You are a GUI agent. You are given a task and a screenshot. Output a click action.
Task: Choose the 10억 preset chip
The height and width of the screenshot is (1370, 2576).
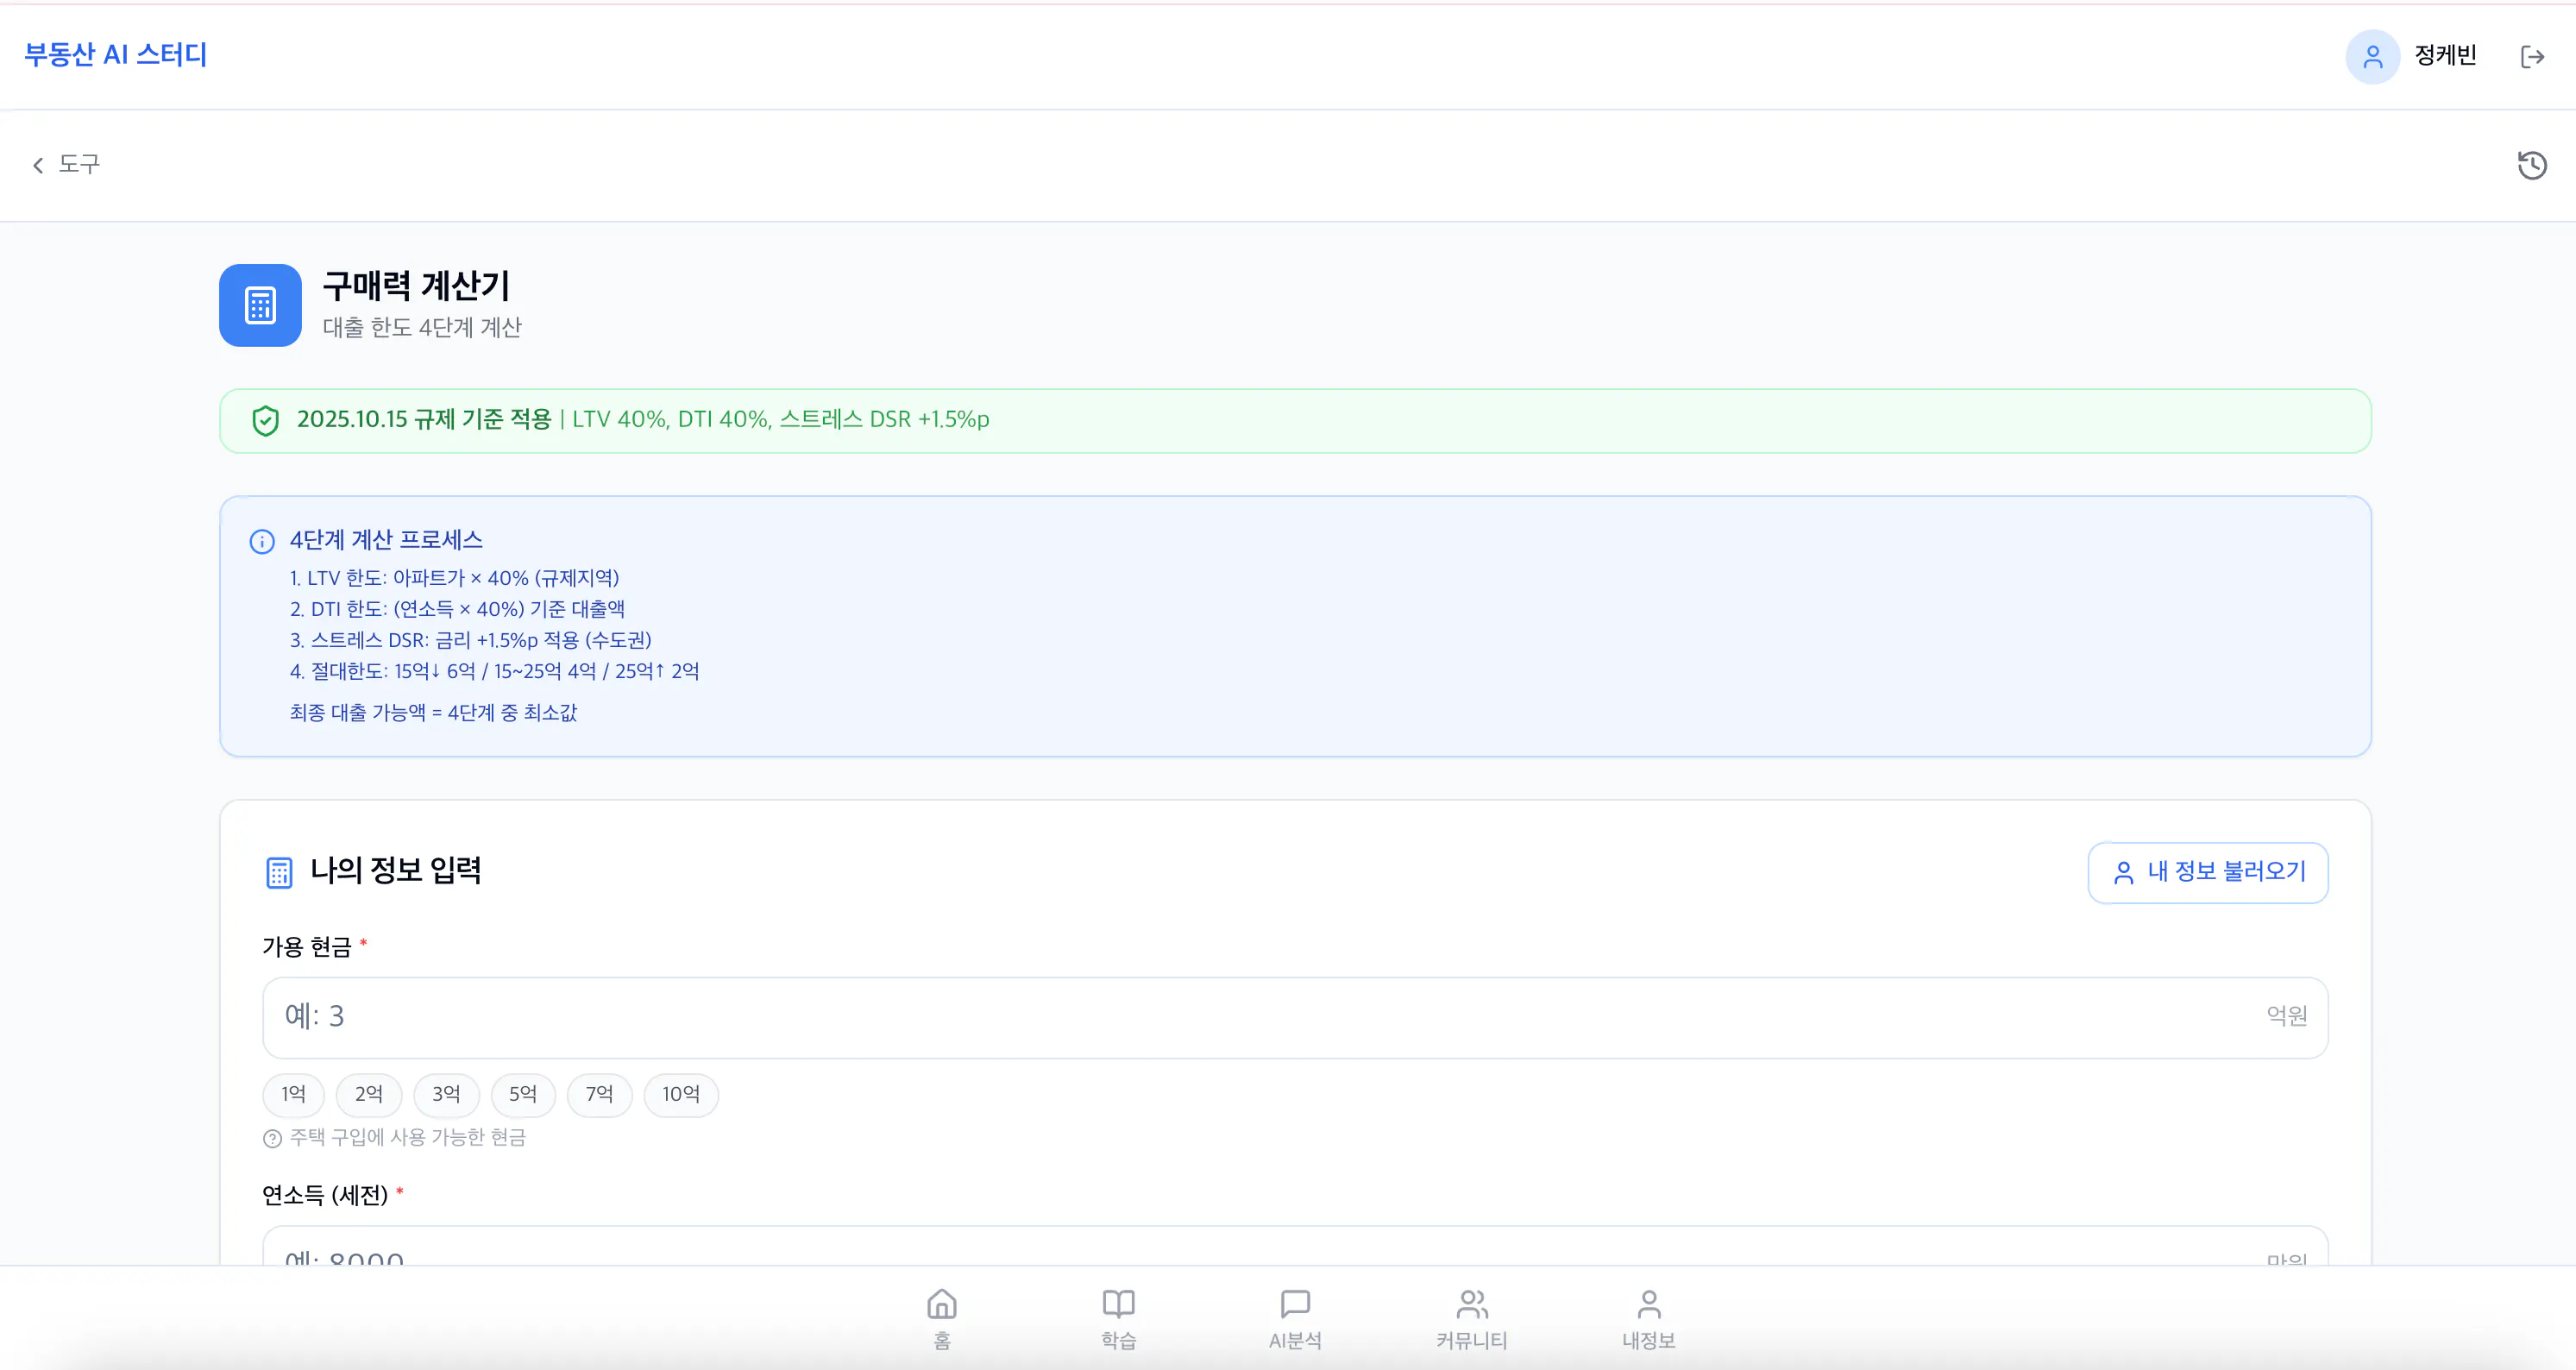click(680, 1094)
